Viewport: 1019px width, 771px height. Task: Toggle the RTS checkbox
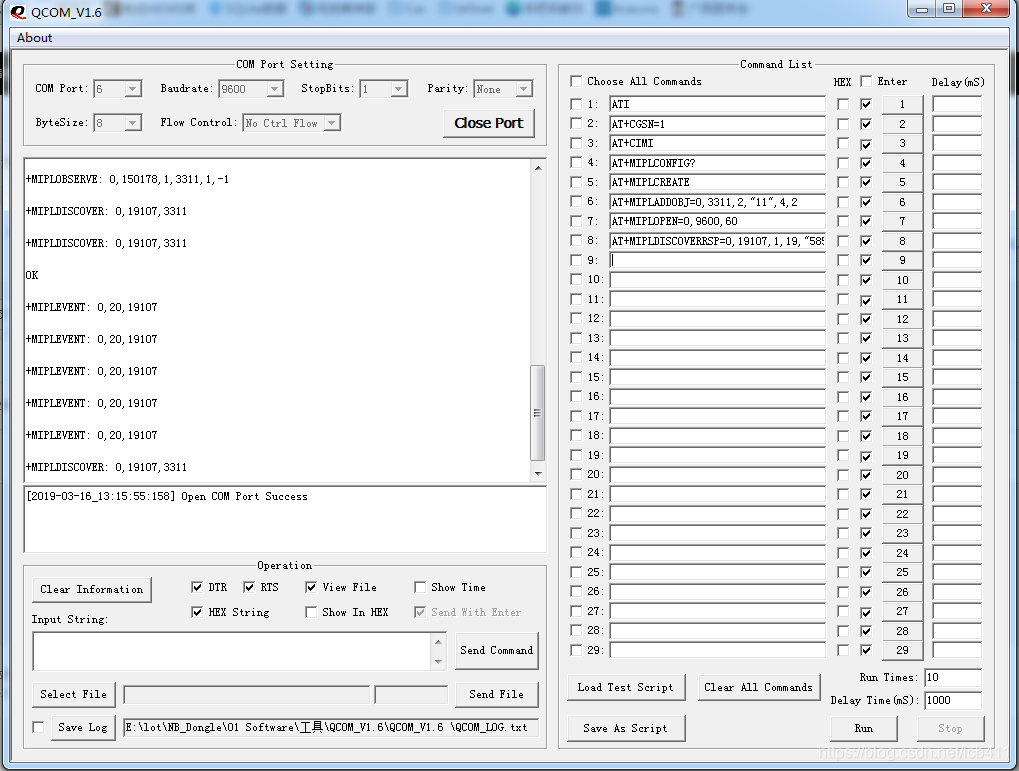click(x=249, y=587)
